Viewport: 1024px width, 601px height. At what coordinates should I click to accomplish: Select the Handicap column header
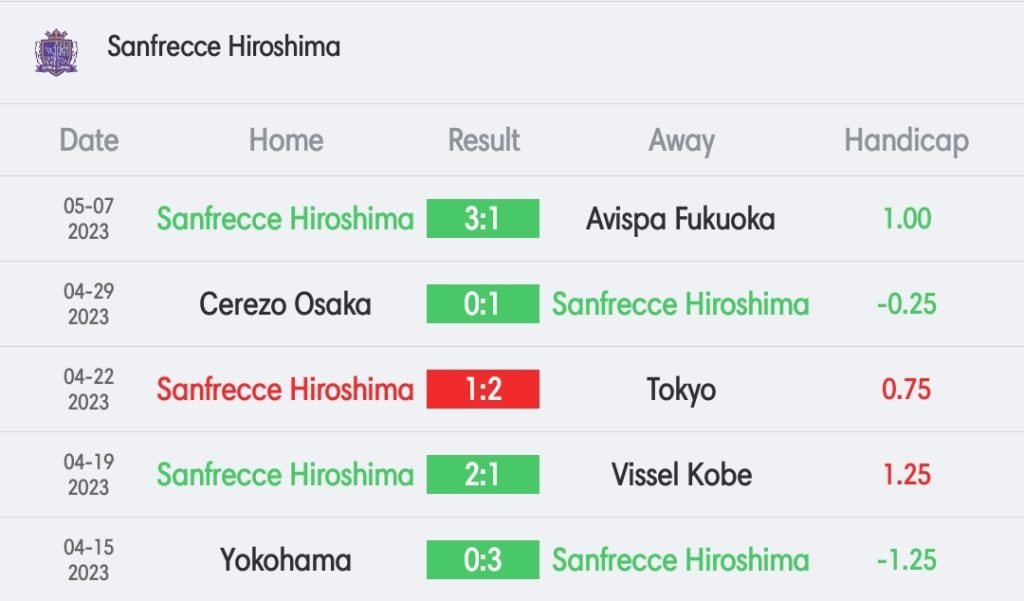click(x=906, y=142)
